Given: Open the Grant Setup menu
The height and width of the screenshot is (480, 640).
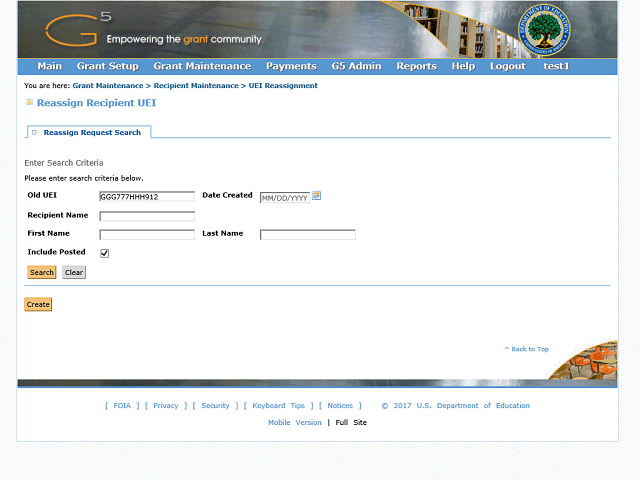Looking at the screenshot, I should tap(108, 66).
